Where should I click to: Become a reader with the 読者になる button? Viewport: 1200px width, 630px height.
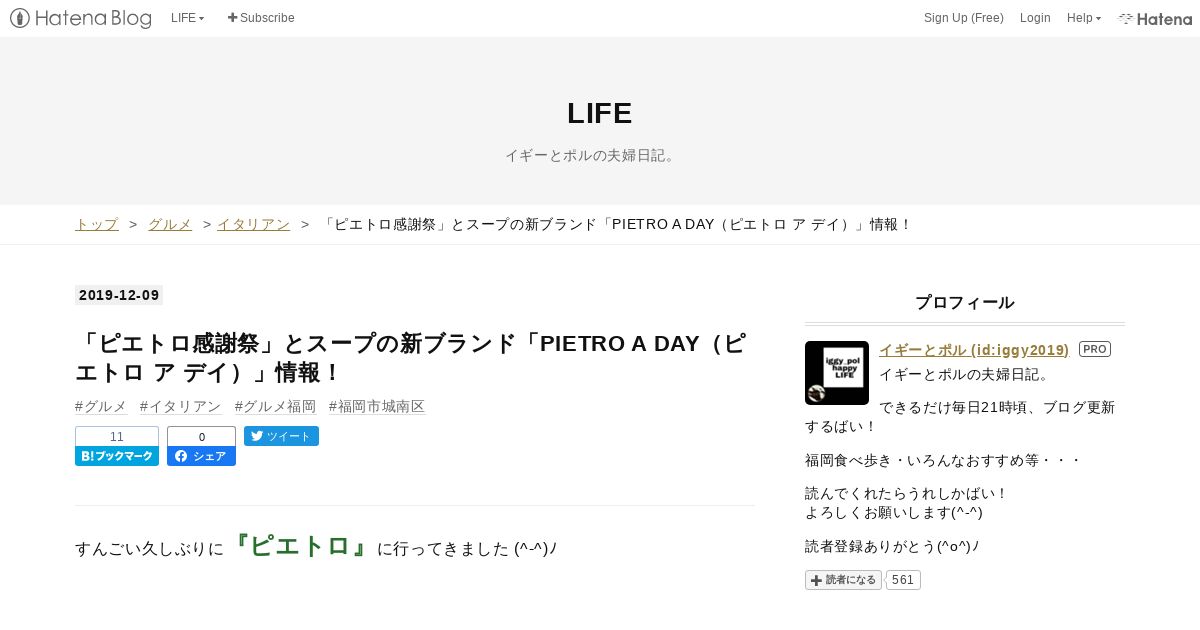tap(843, 580)
